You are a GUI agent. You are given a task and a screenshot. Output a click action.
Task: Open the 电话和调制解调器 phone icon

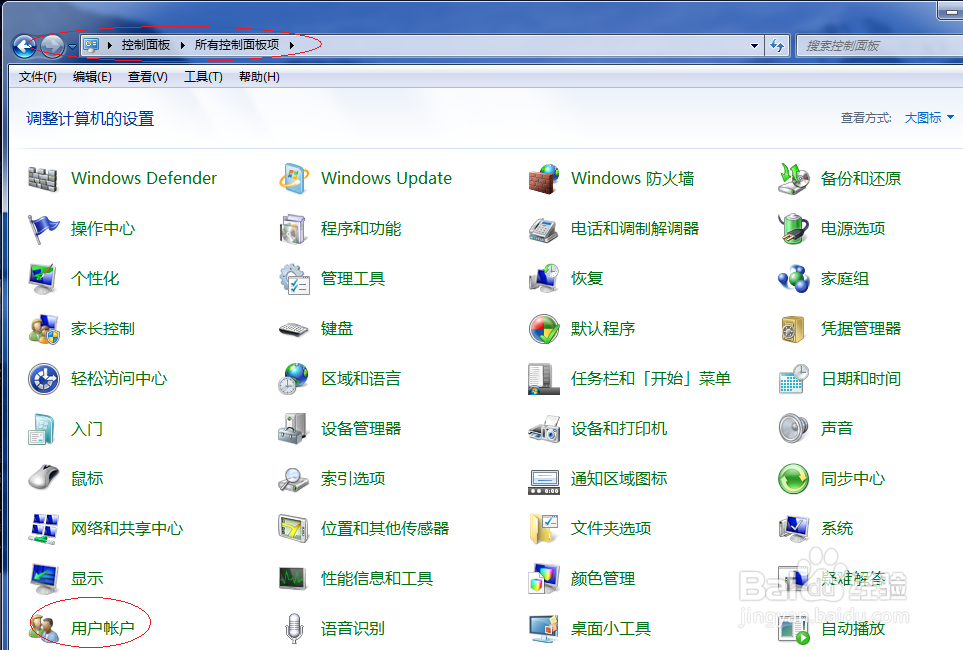pos(544,230)
